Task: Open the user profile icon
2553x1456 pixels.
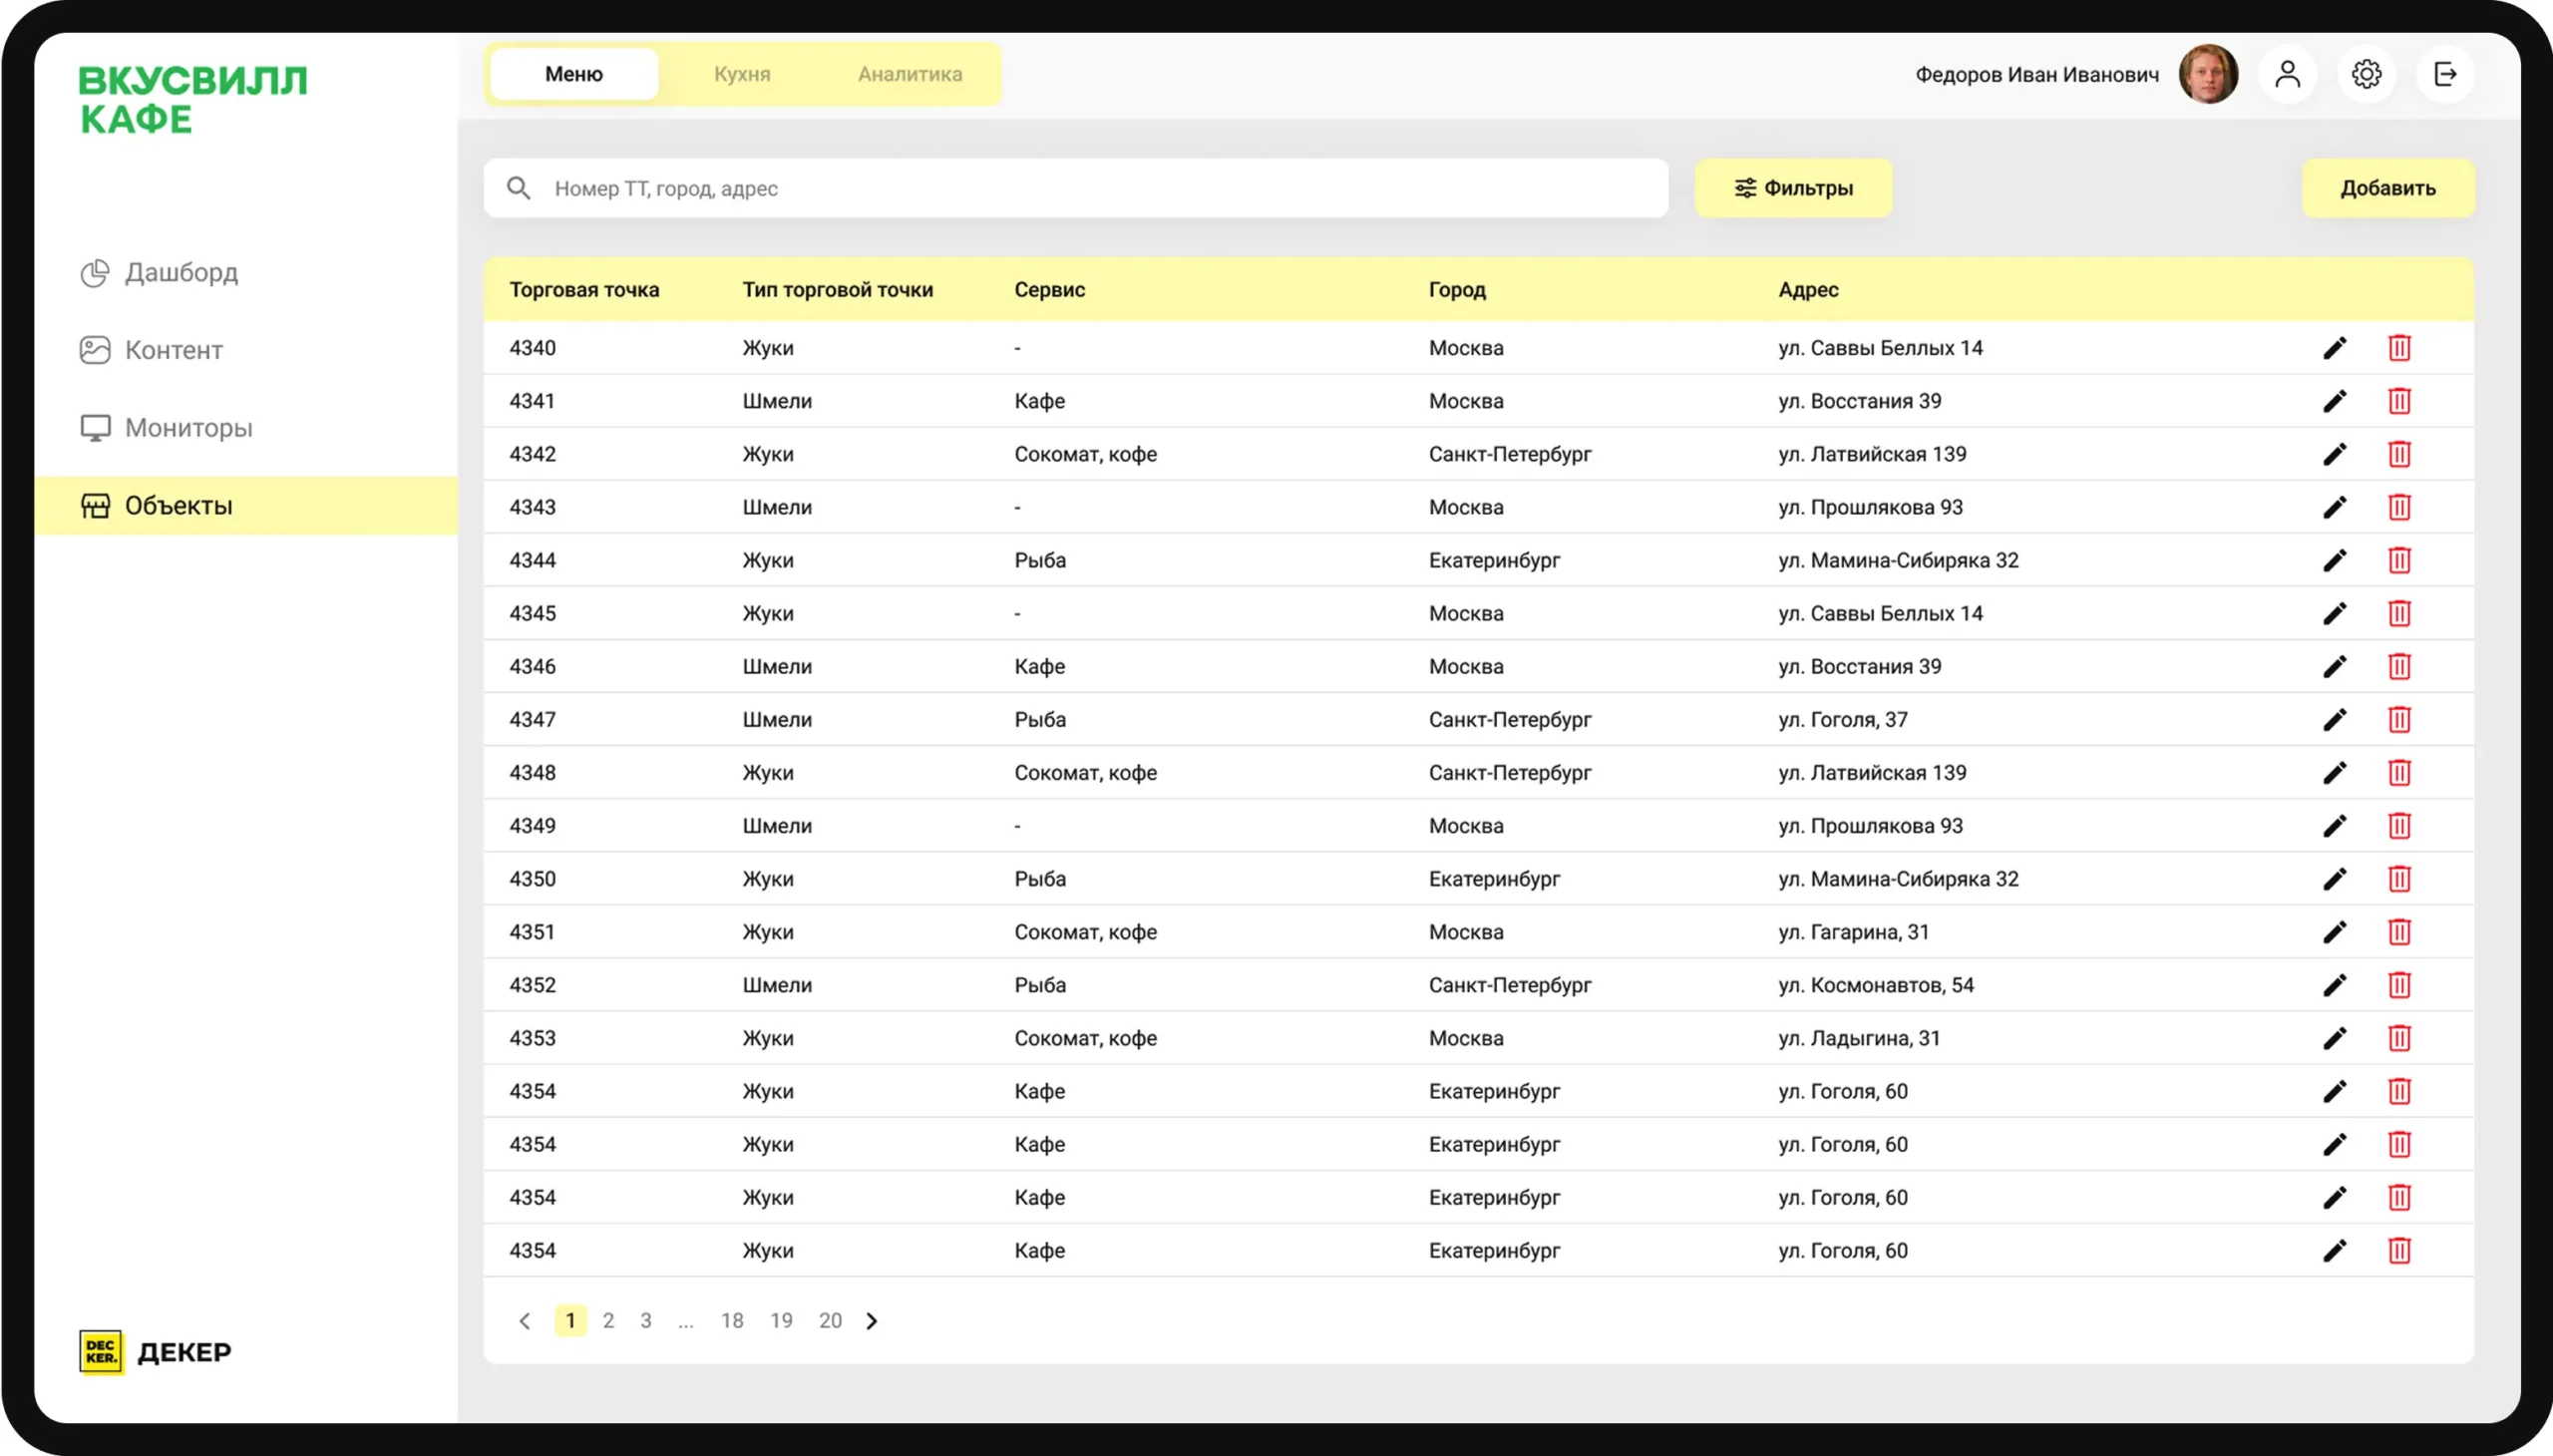Action: point(2287,74)
